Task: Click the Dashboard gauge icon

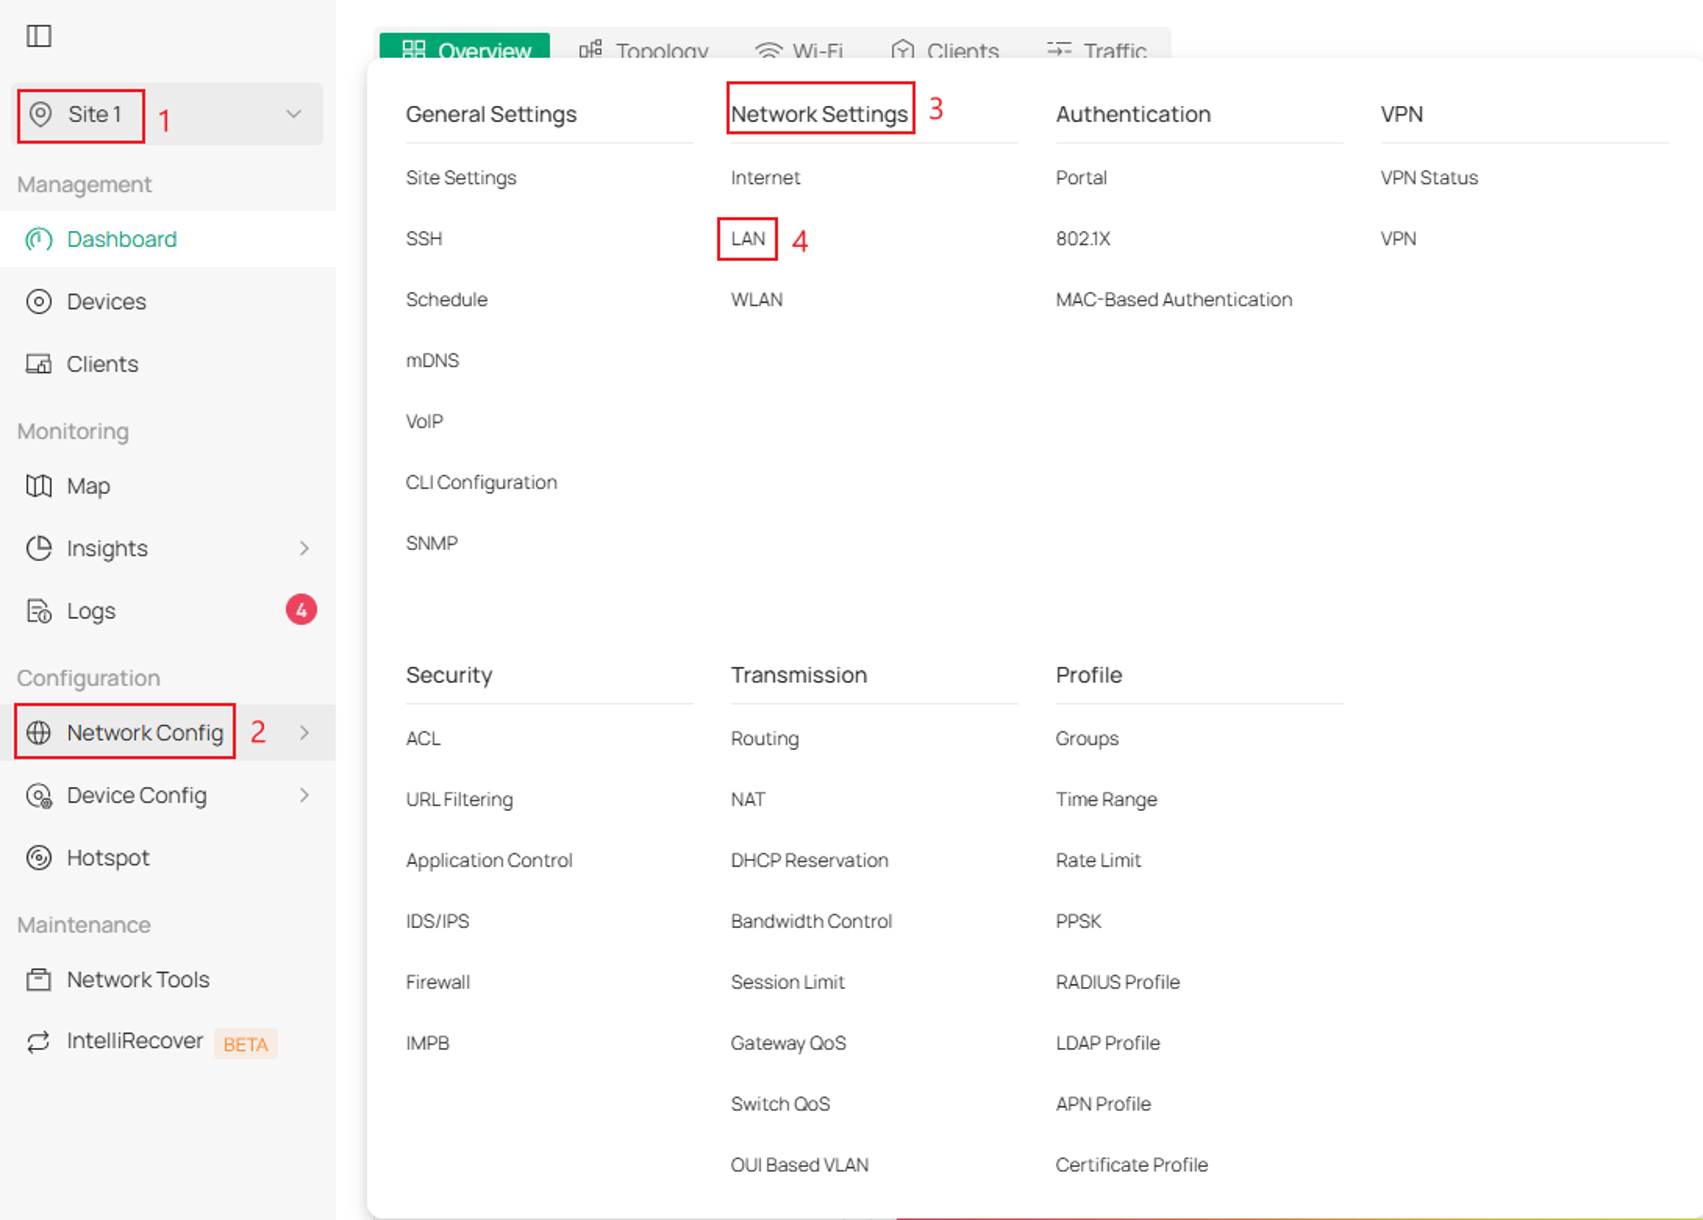Action: tap(39, 239)
